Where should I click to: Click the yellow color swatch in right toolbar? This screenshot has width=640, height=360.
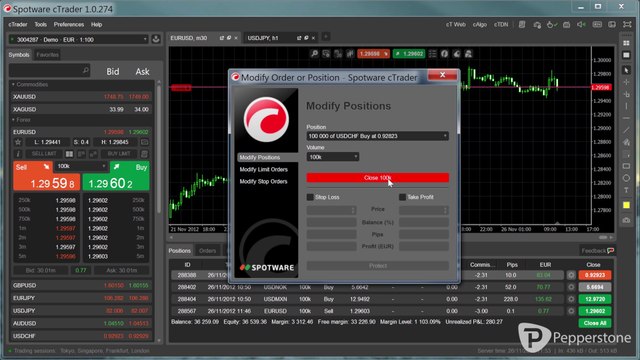pyautogui.click(x=627, y=205)
